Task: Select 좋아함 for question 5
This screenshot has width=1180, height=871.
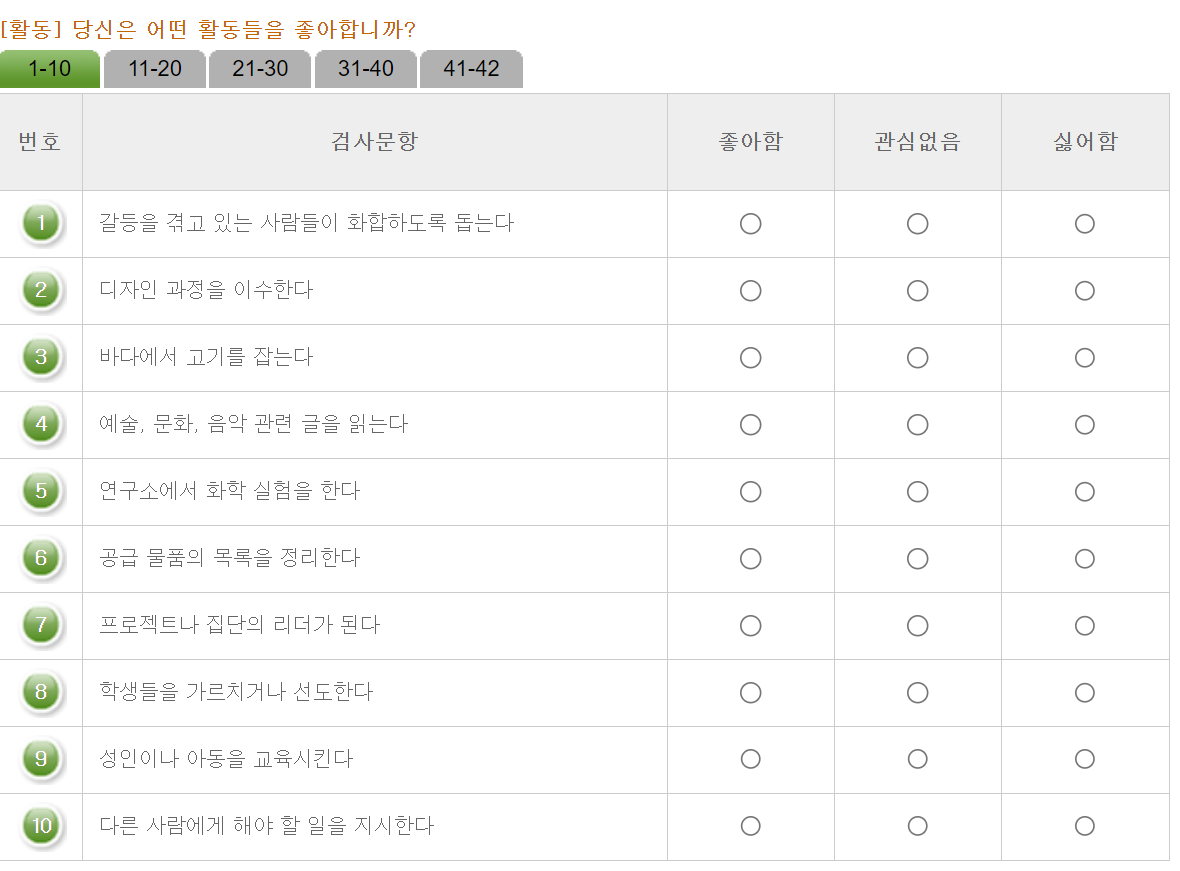Action: coord(751,492)
